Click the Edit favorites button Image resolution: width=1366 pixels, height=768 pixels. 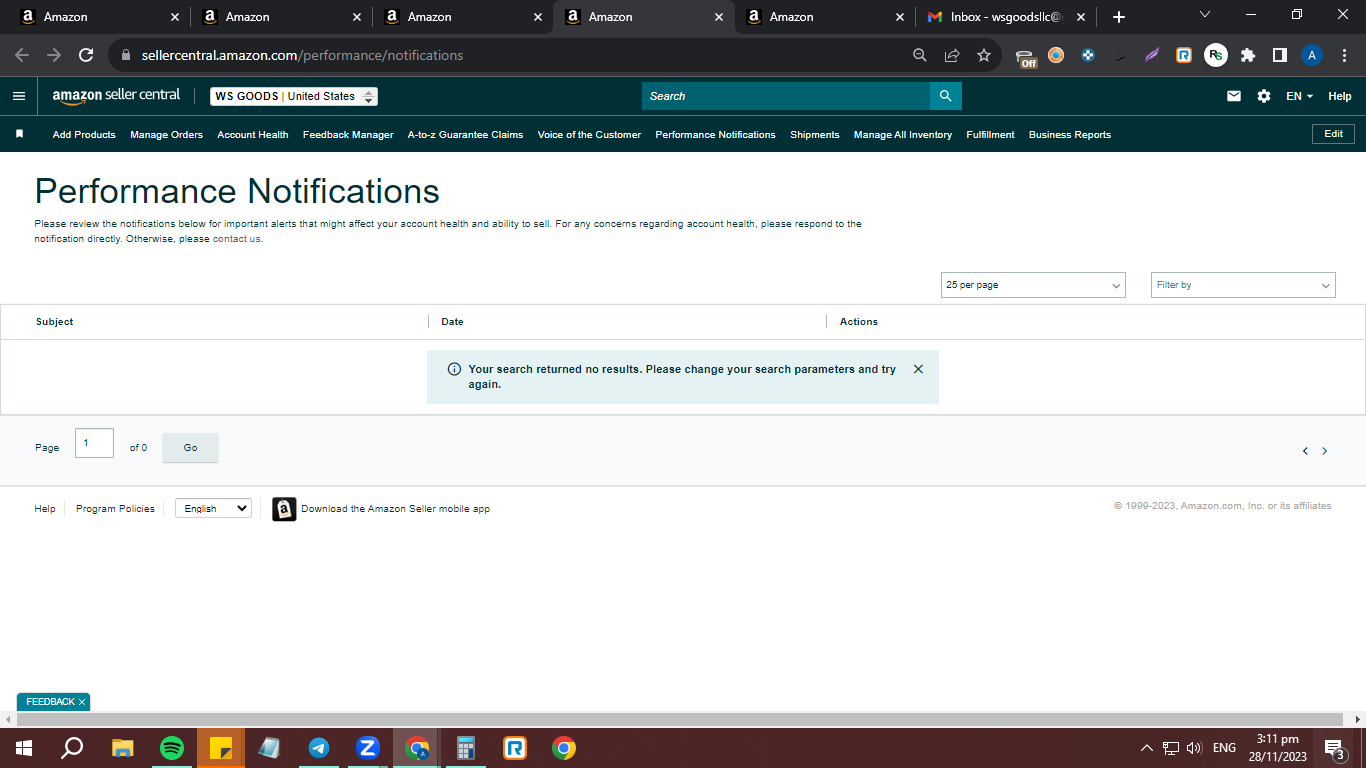pyautogui.click(x=1333, y=134)
